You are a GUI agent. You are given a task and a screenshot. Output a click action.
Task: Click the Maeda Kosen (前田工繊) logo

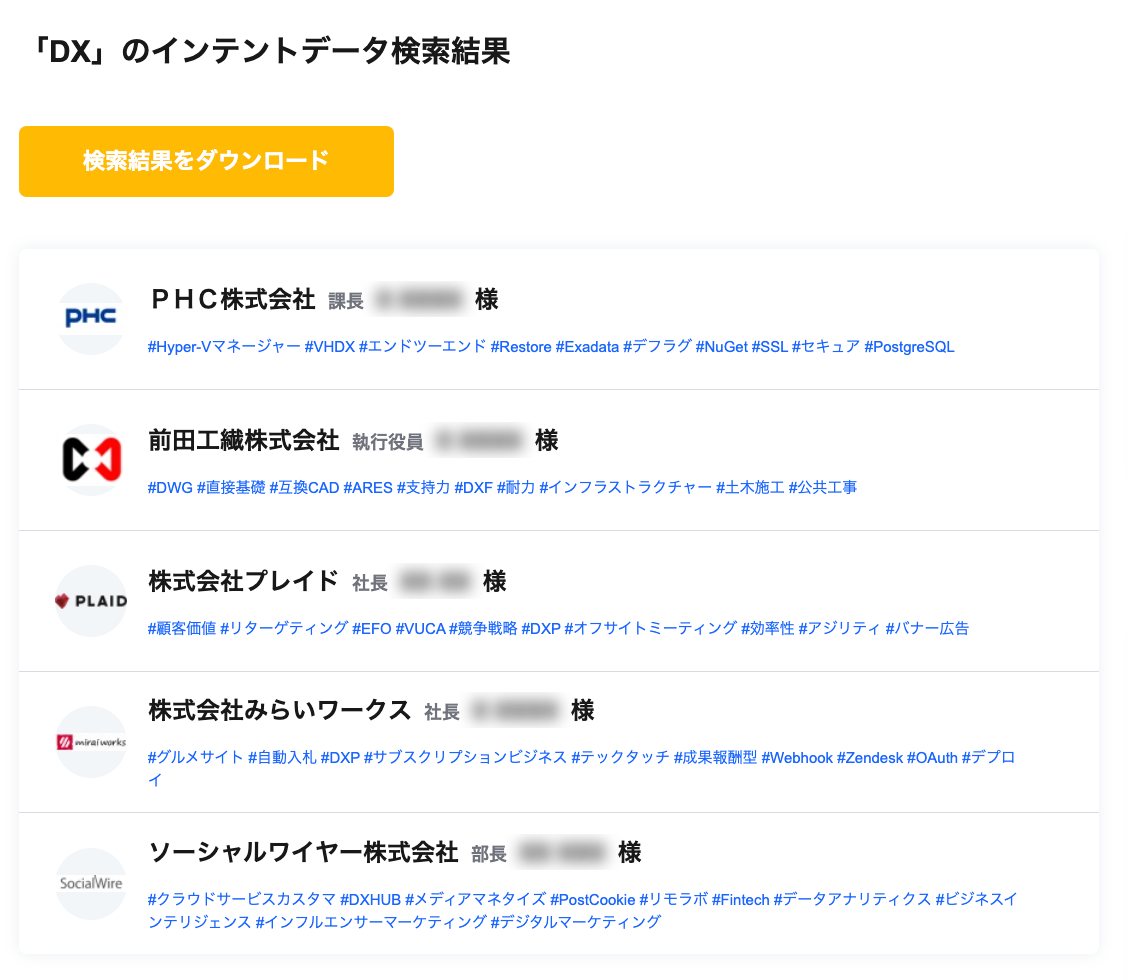(91, 460)
